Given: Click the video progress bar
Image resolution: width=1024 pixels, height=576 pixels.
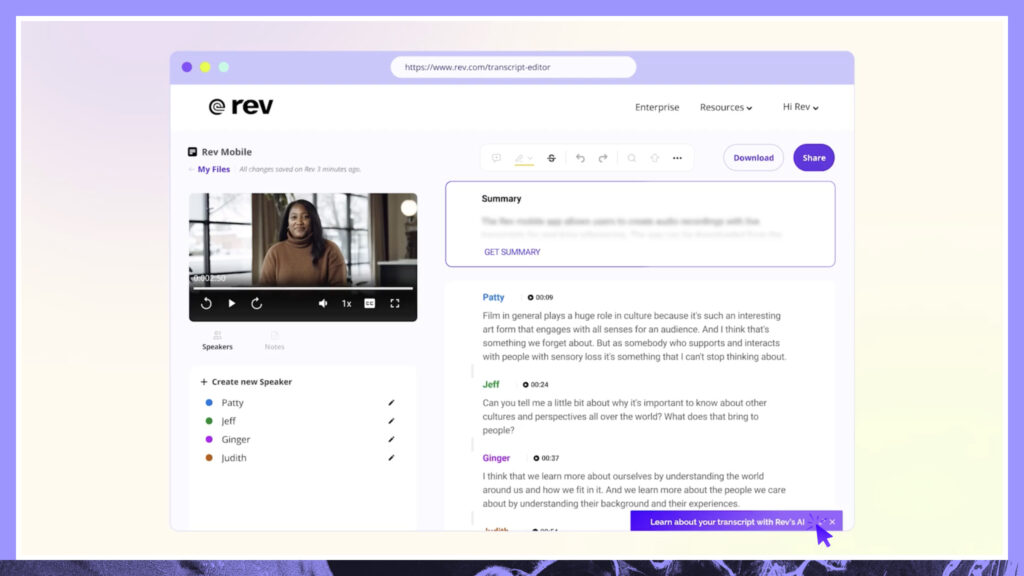Looking at the screenshot, I should pos(302,288).
